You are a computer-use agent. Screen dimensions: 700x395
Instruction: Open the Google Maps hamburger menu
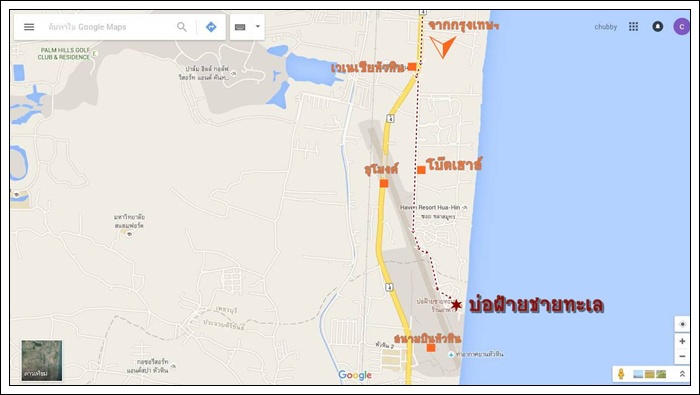coord(29,27)
